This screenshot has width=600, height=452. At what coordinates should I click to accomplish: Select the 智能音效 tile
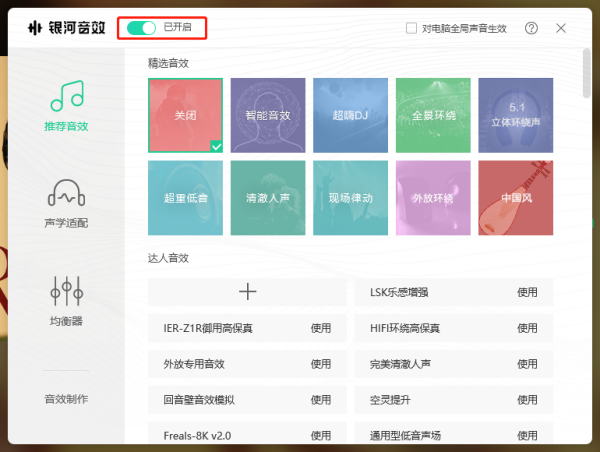coord(268,115)
